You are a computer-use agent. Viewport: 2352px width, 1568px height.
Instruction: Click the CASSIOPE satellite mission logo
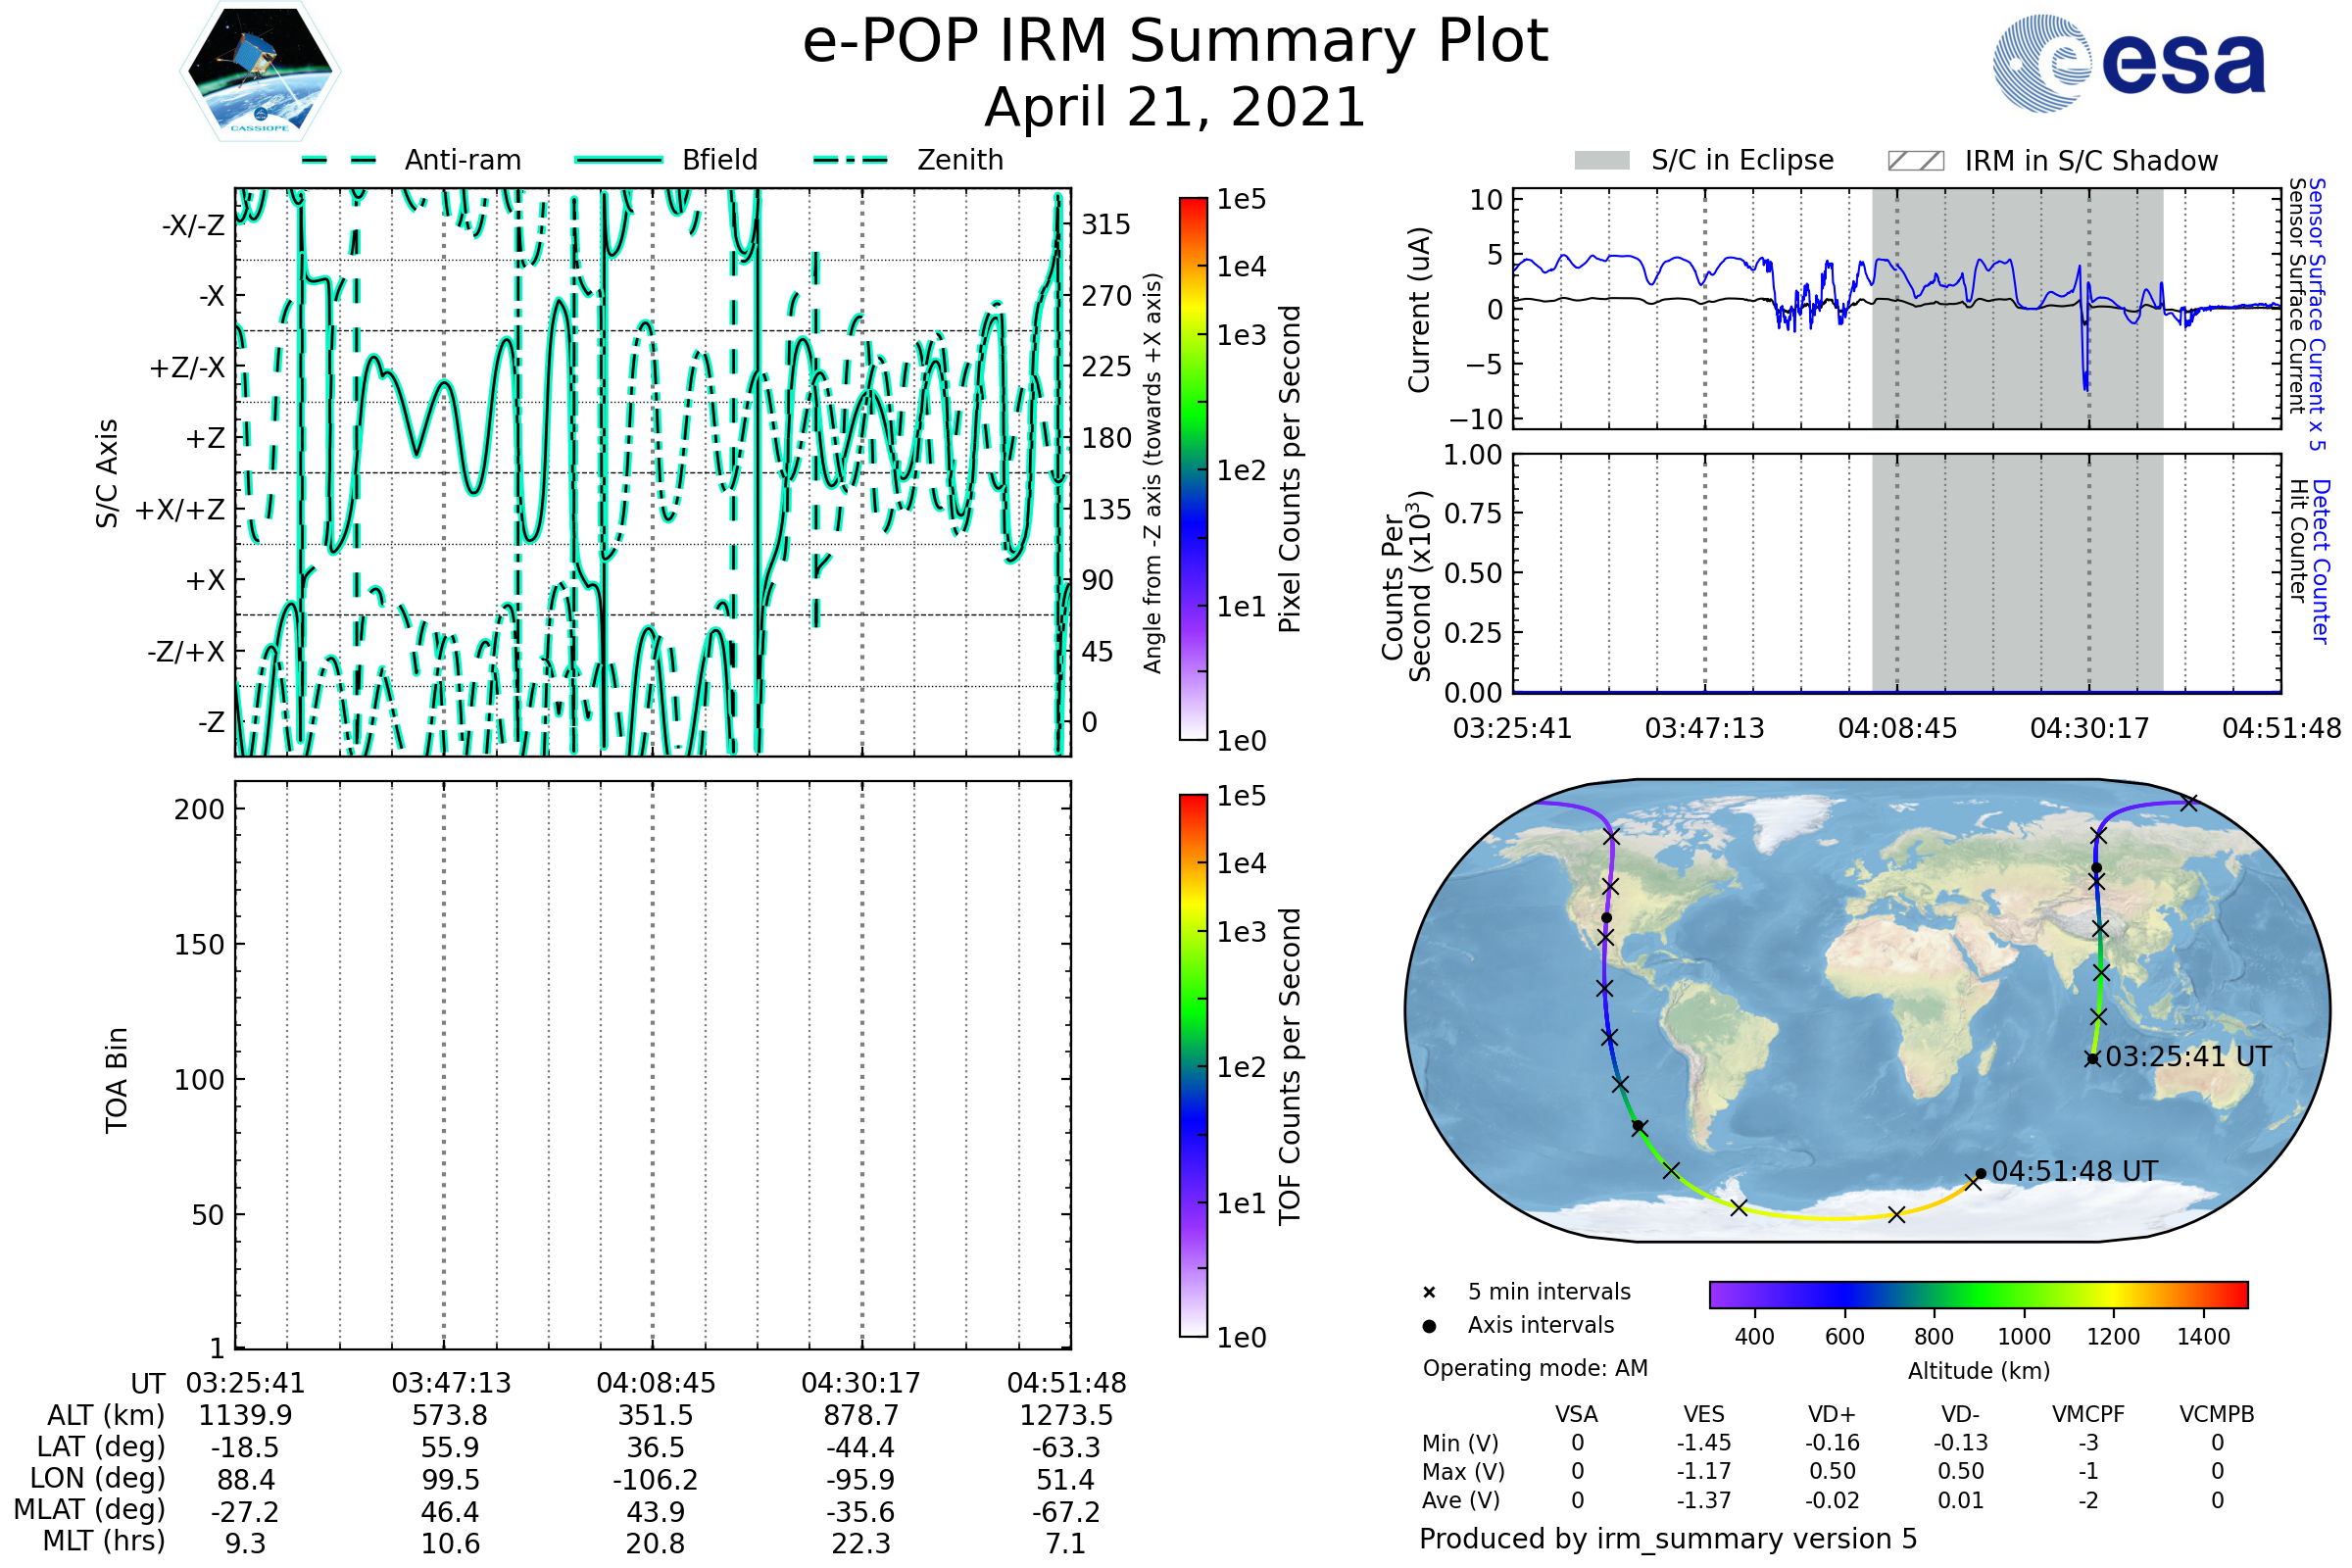click(260, 72)
